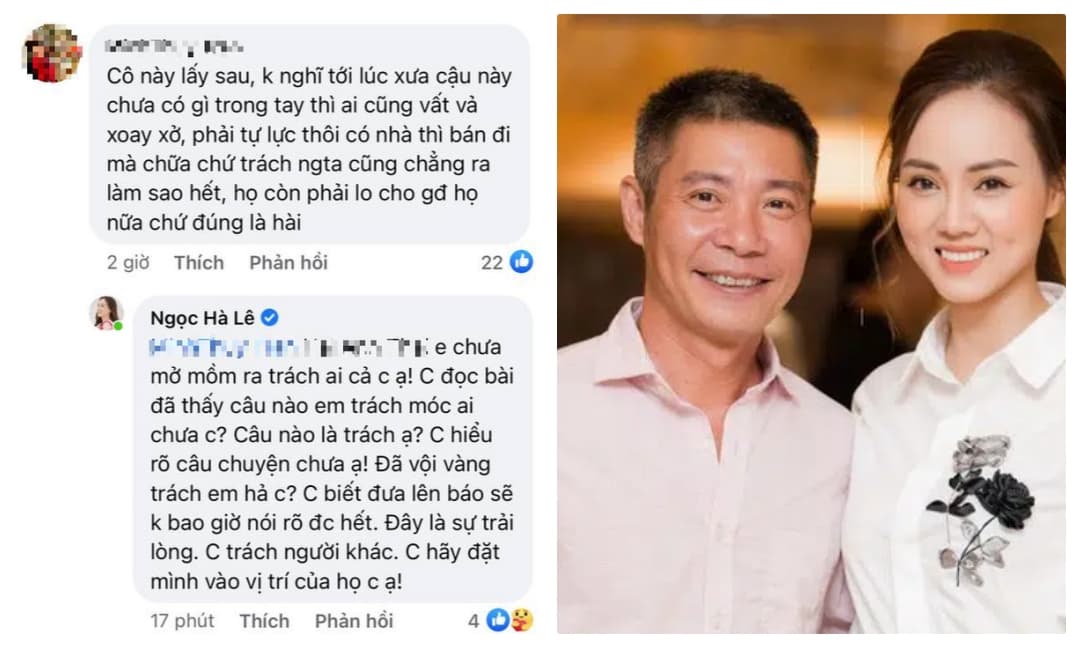Open the blurred commenter's profile avatar

52,53
